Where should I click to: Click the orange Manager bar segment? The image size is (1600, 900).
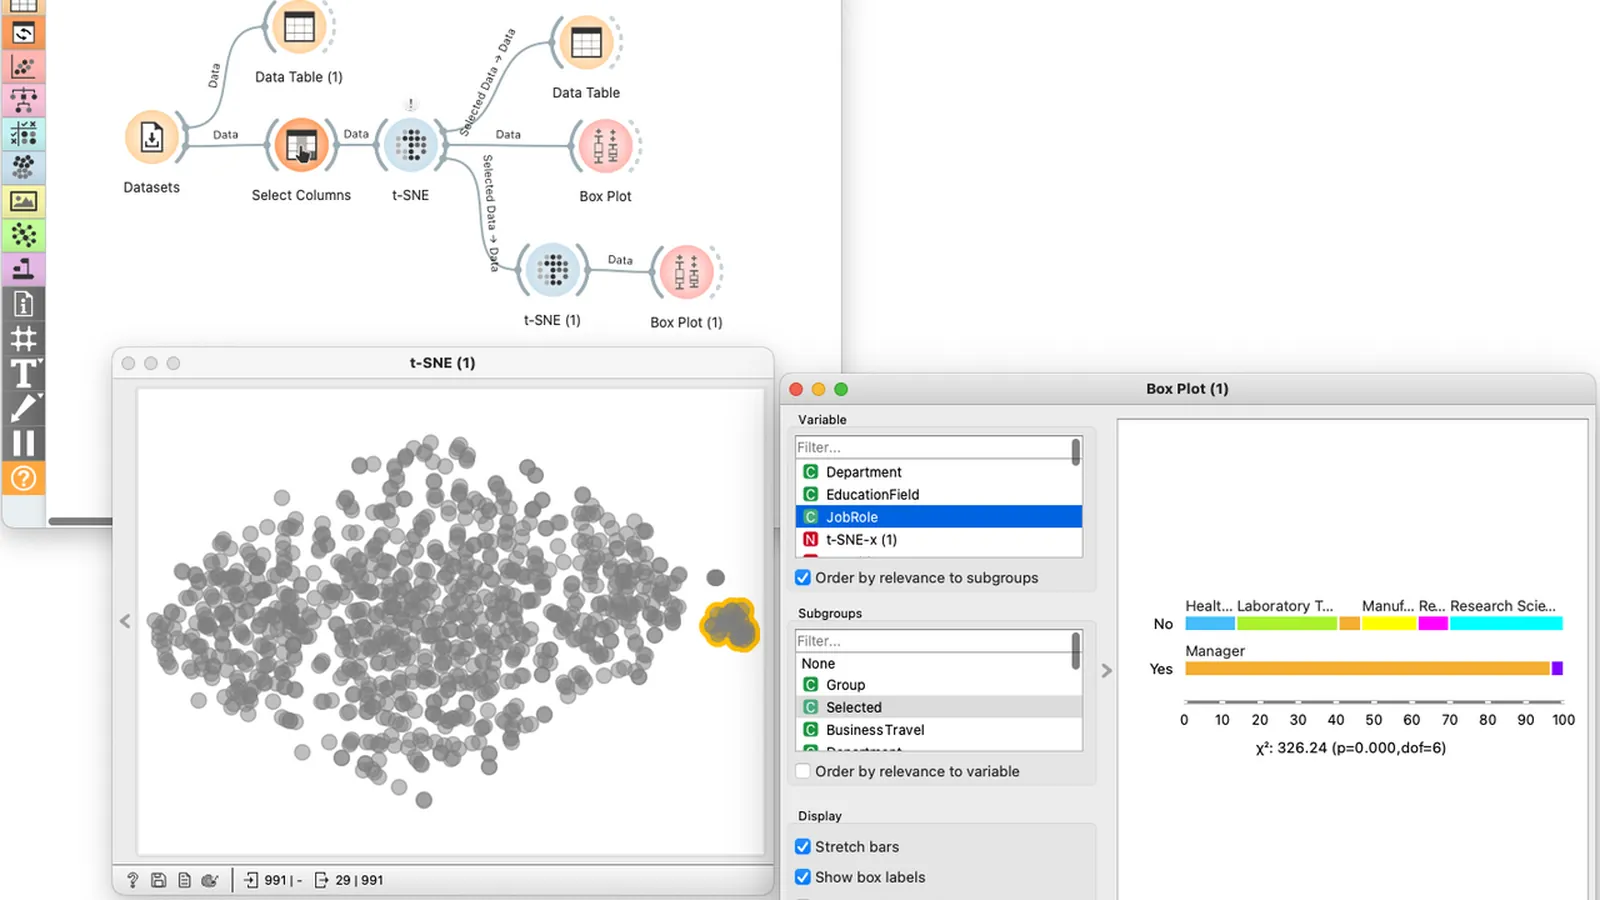click(1367, 668)
